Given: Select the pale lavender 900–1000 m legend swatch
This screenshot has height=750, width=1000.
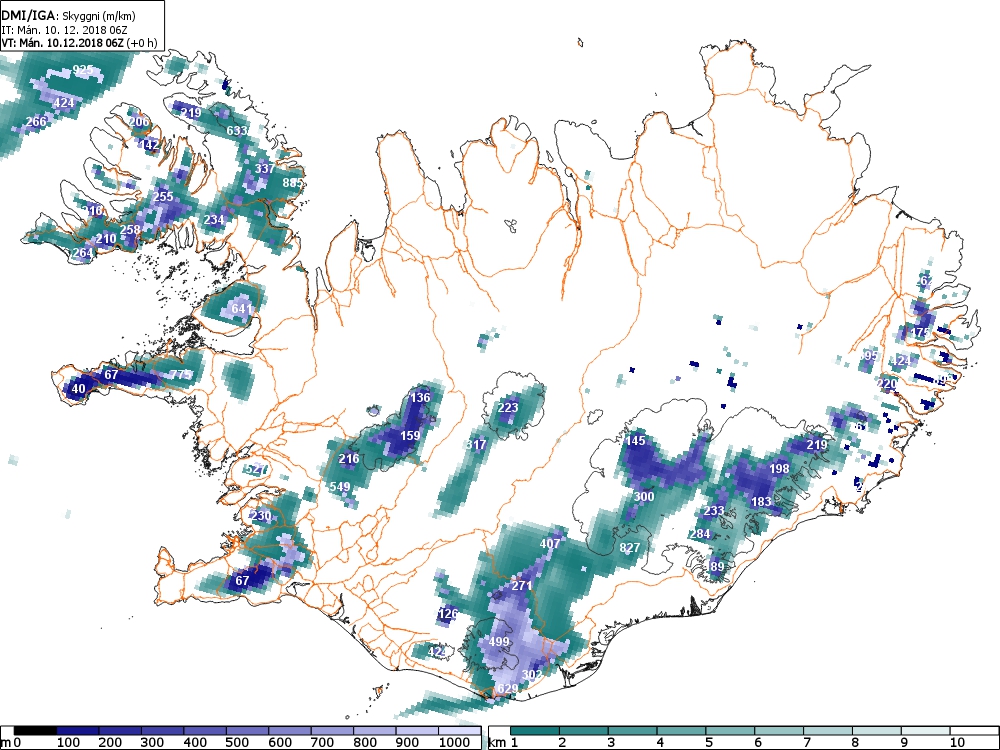Looking at the screenshot, I should (x=417, y=731).
